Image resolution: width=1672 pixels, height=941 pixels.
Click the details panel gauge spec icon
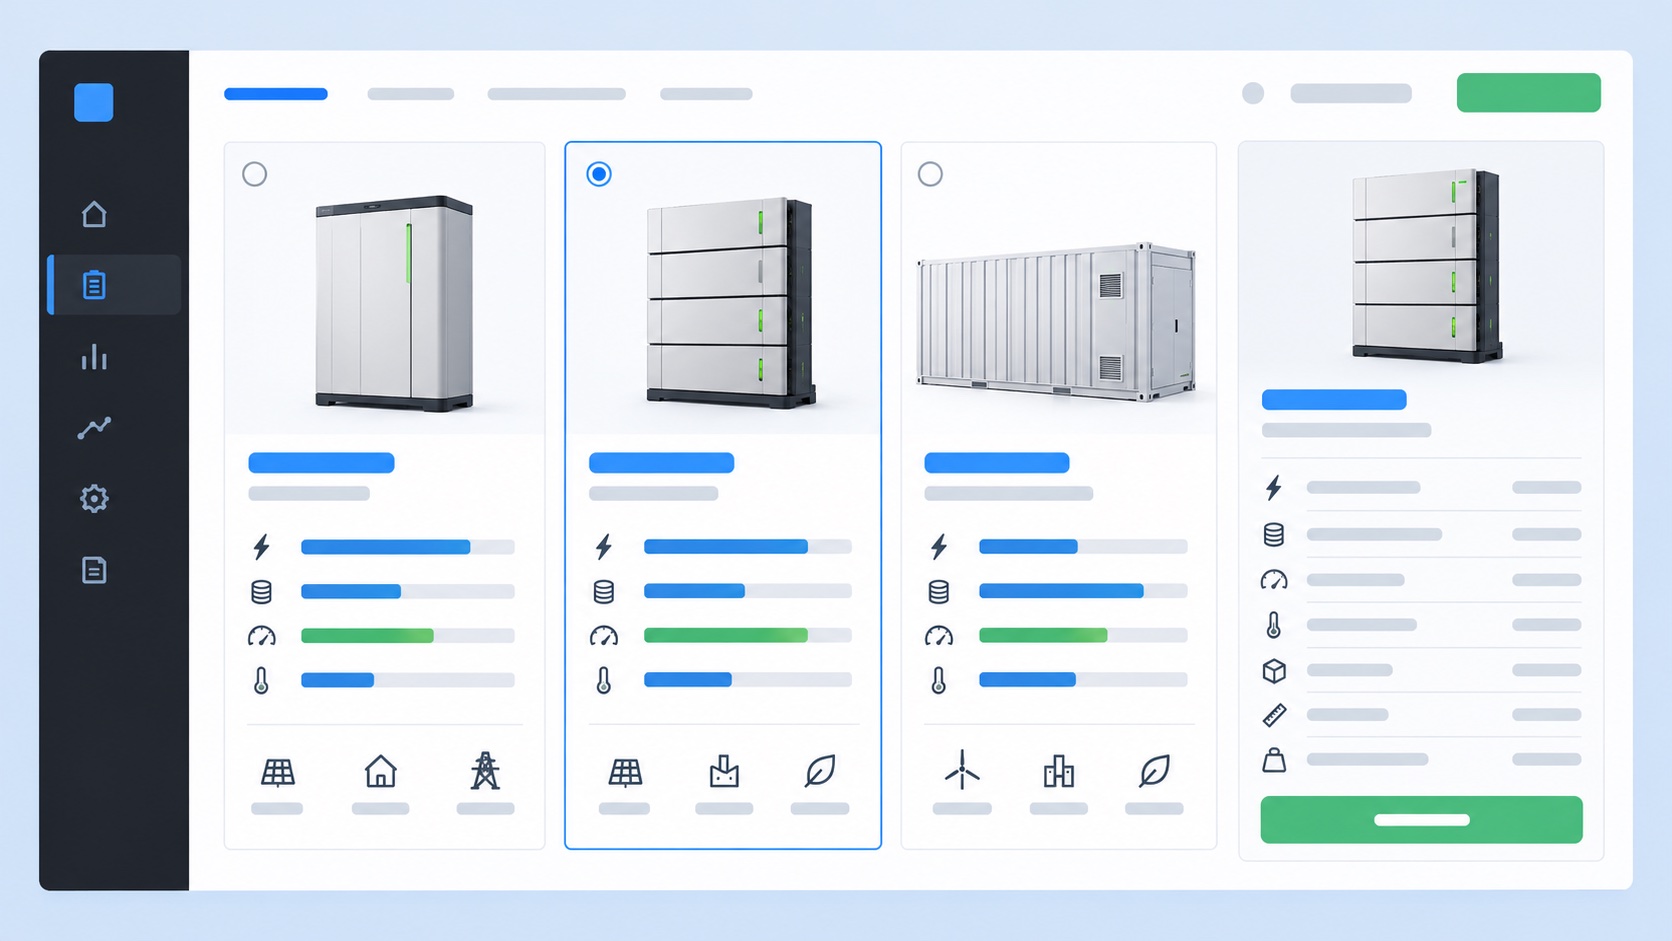[x=1274, y=580]
